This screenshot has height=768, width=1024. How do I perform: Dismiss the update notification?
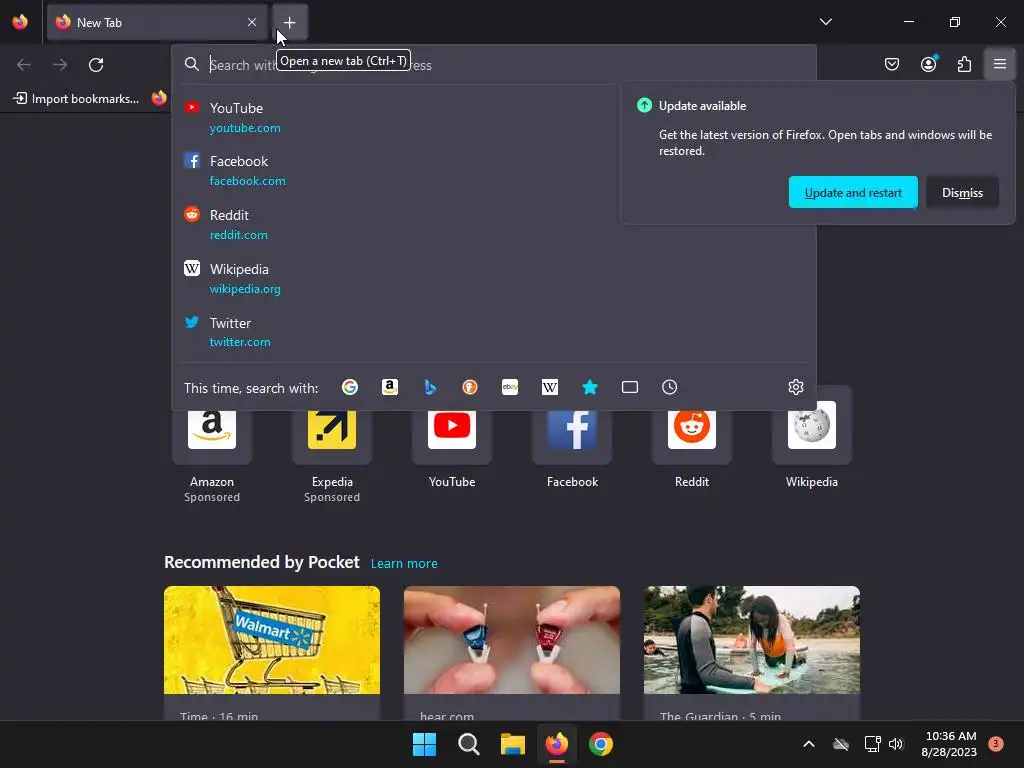pos(962,193)
